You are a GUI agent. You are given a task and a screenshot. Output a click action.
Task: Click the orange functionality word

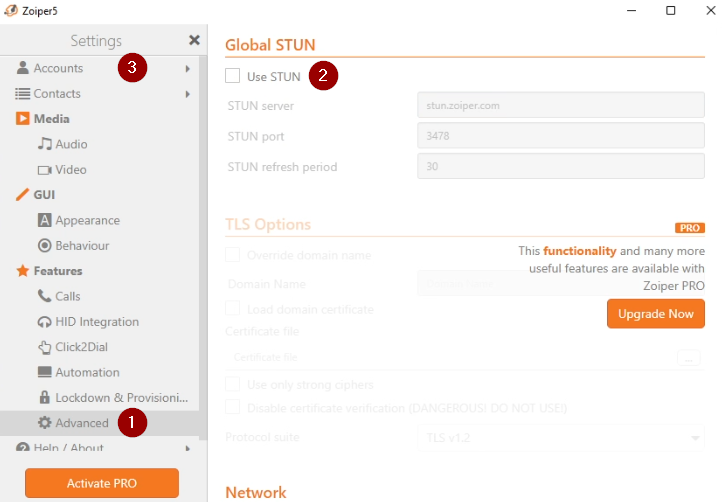(x=579, y=251)
